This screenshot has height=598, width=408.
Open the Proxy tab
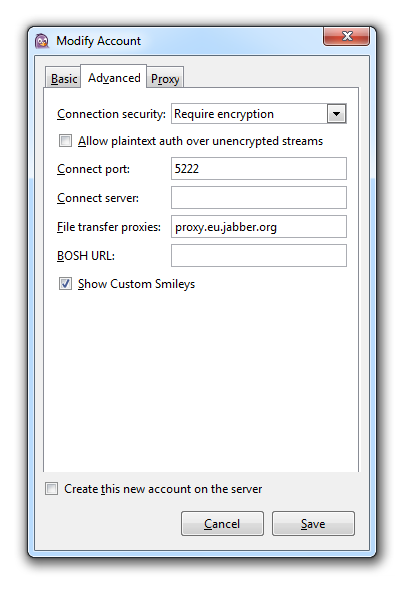tap(165, 79)
